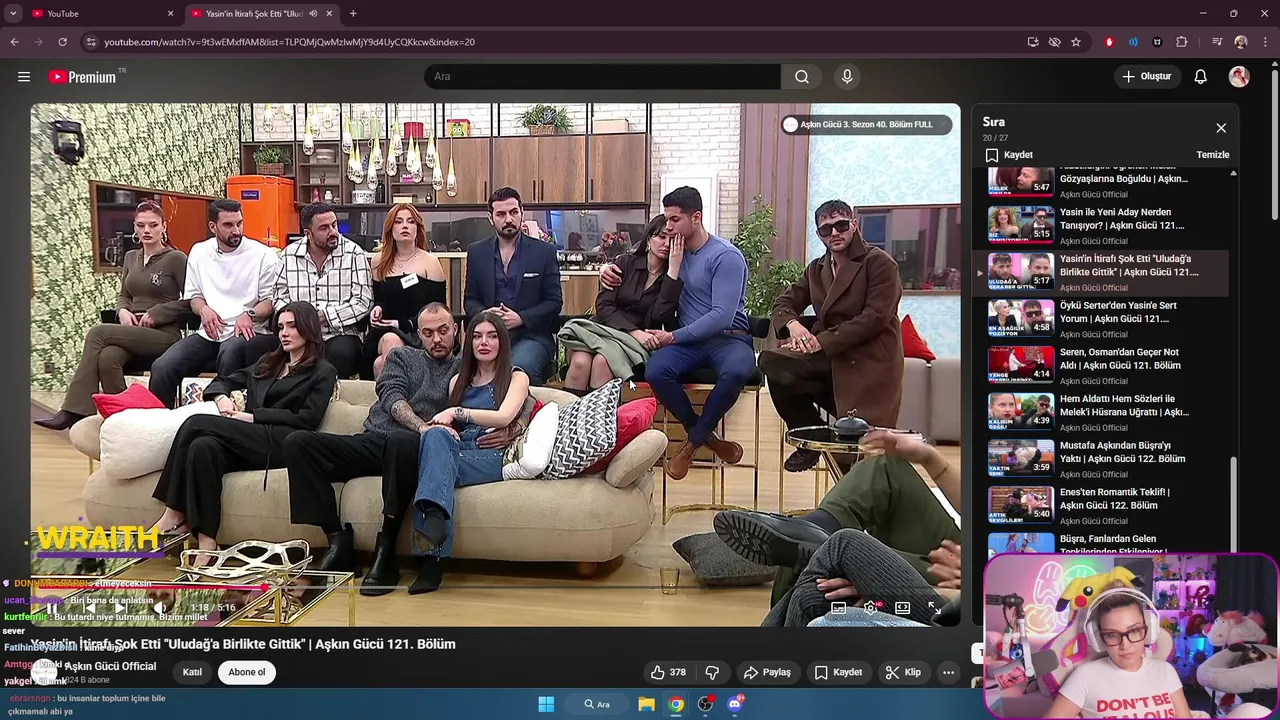Create a clip with Klip button
This screenshot has width=1280, height=720.
[x=903, y=672]
